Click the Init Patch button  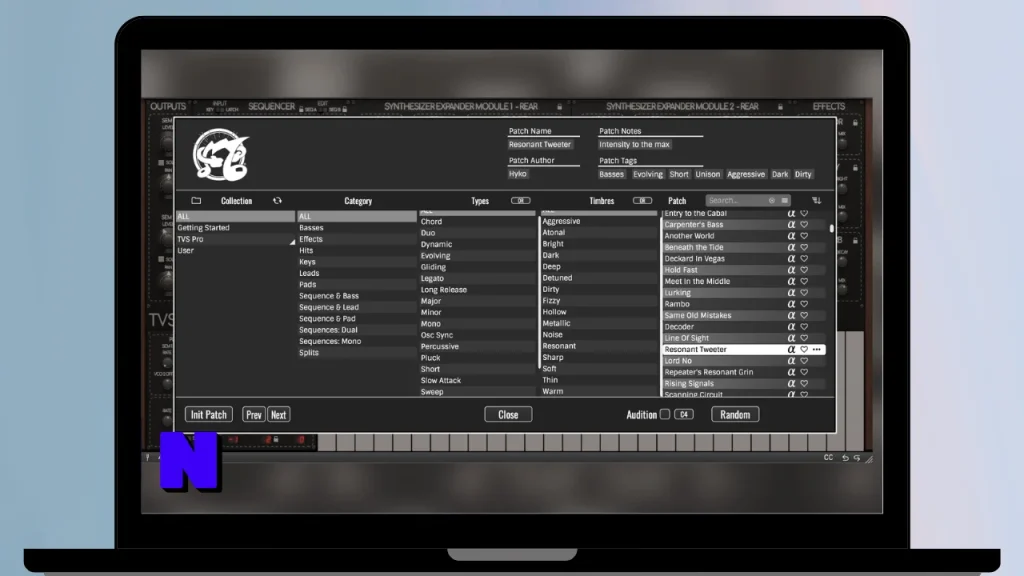tap(208, 415)
